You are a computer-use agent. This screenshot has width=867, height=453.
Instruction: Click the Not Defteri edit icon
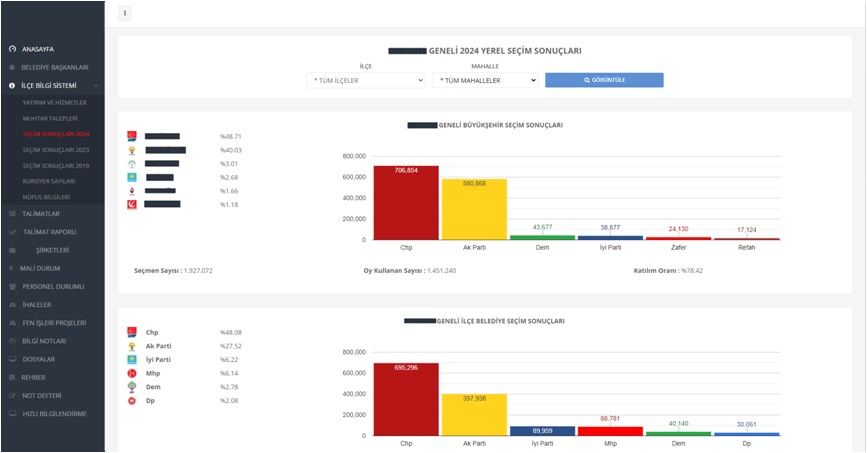(x=12, y=396)
